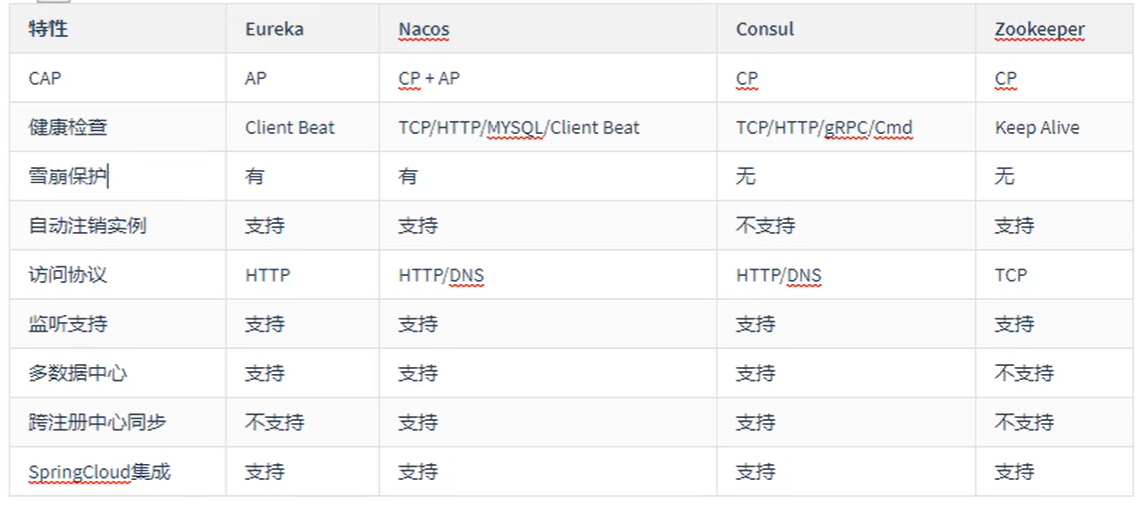Click Eureka's 支持 in SpringCloud集成 row
The width and height of the screenshot is (1144, 505).
tap(265, 471)
